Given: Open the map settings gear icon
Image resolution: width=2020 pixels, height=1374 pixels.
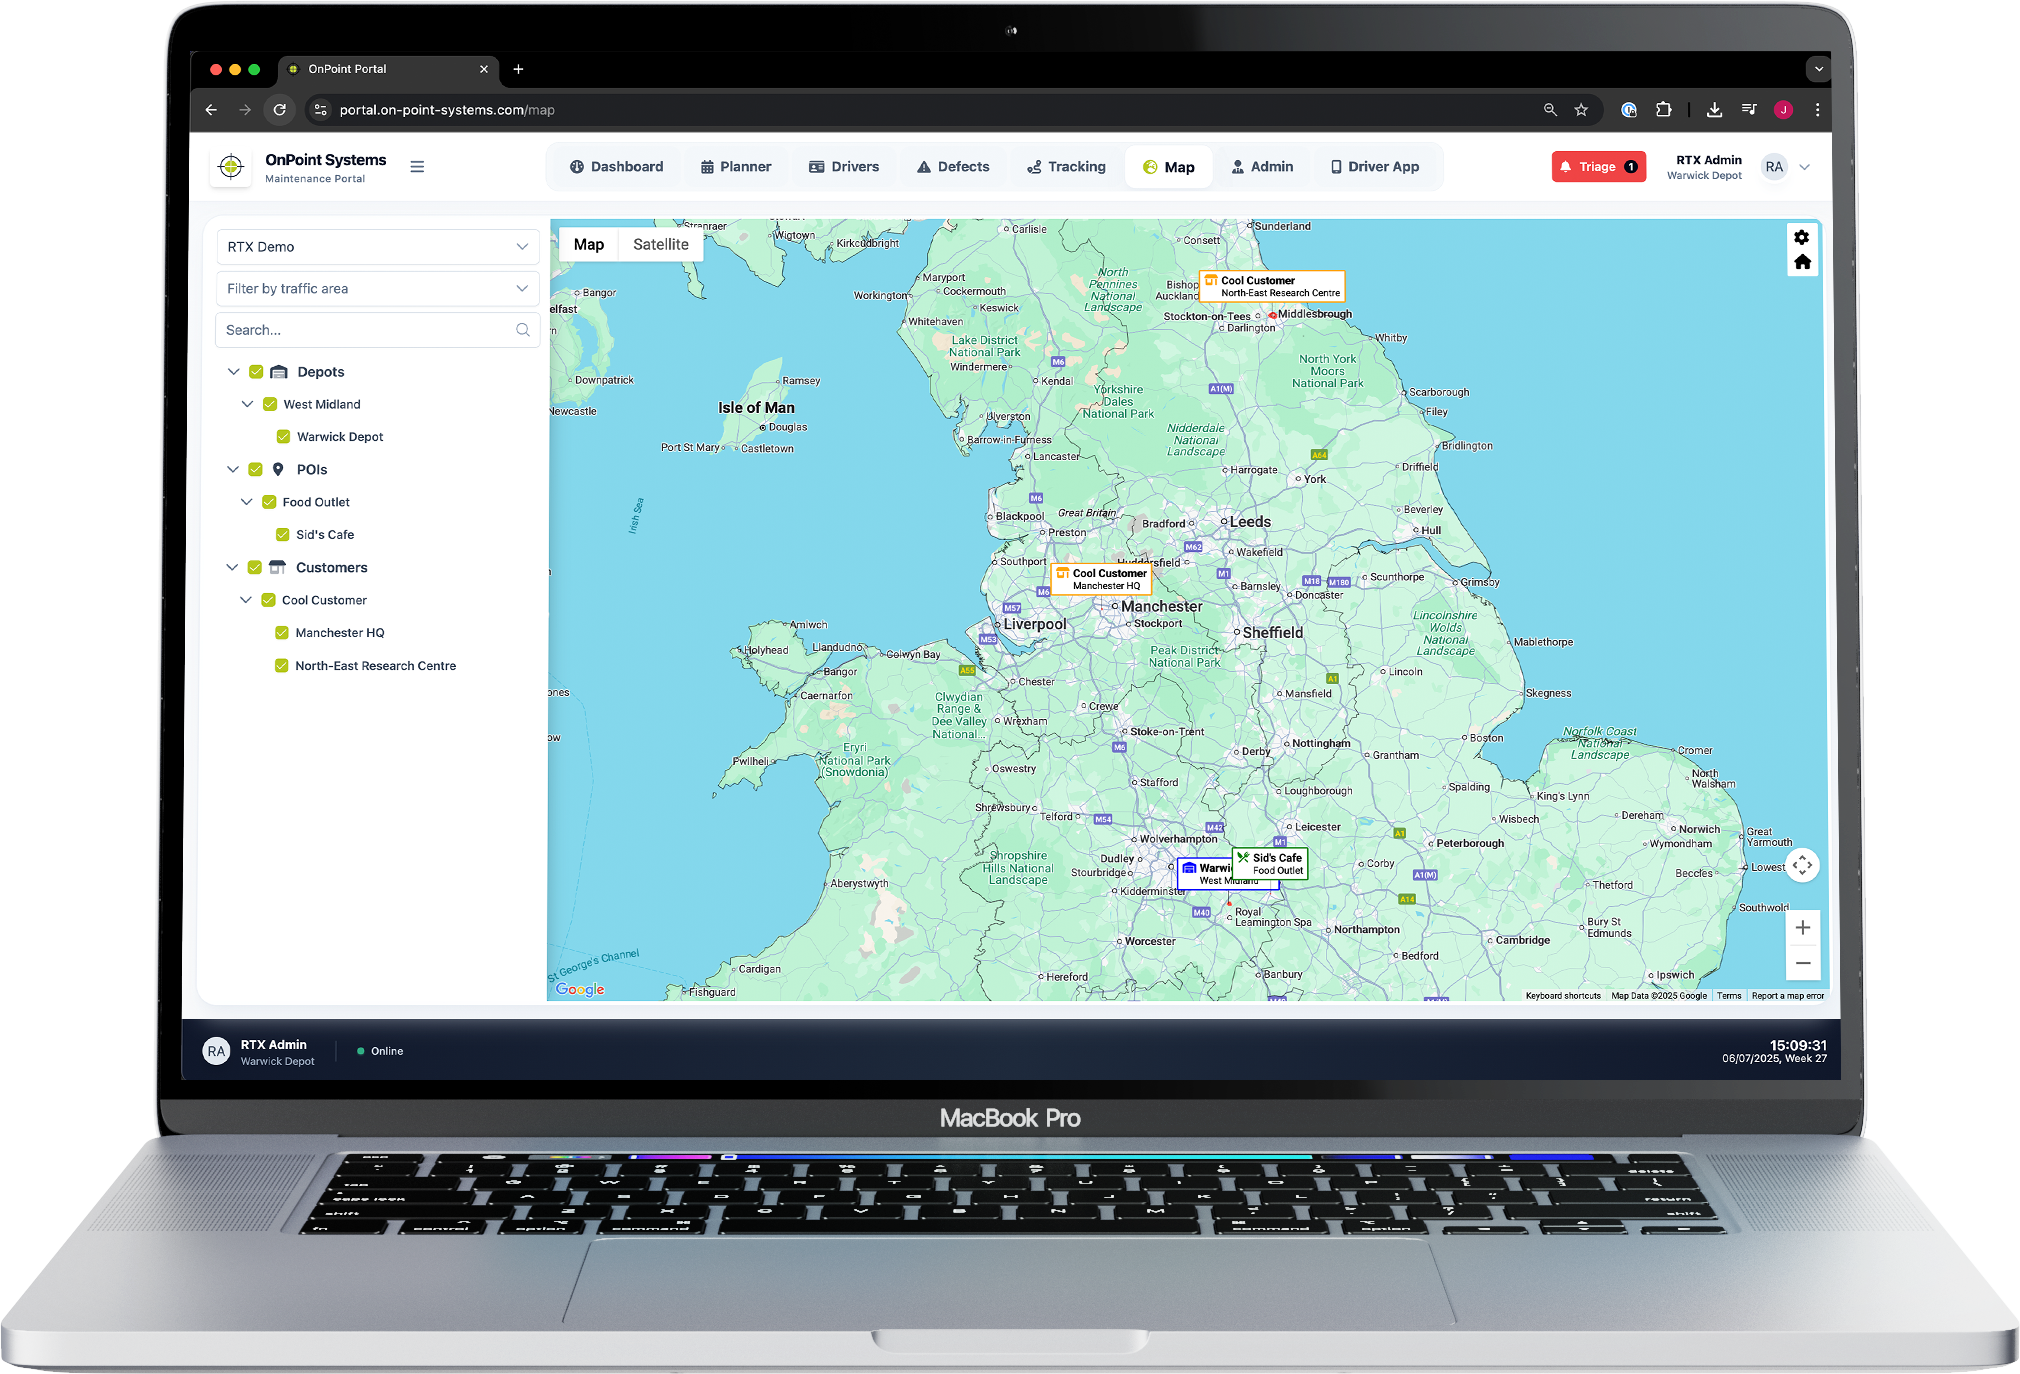Looking at the screenshot, I should 1801,237.
